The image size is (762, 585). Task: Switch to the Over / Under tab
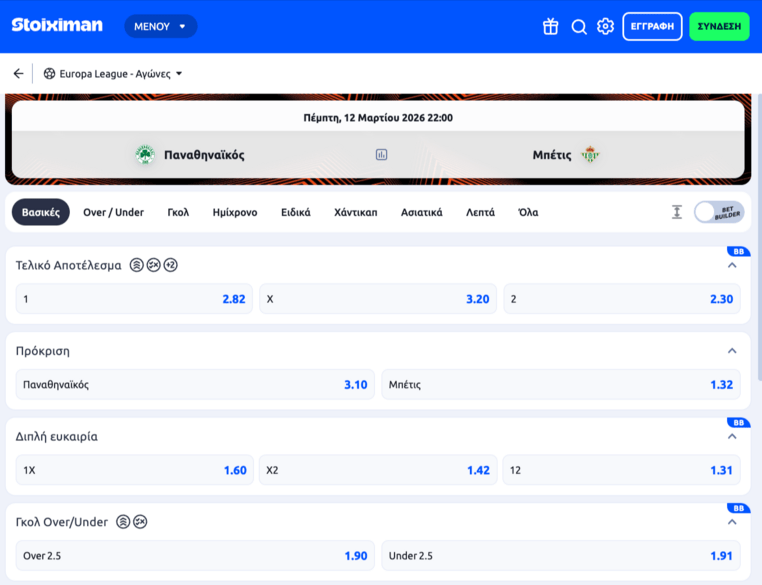point(113,212)
